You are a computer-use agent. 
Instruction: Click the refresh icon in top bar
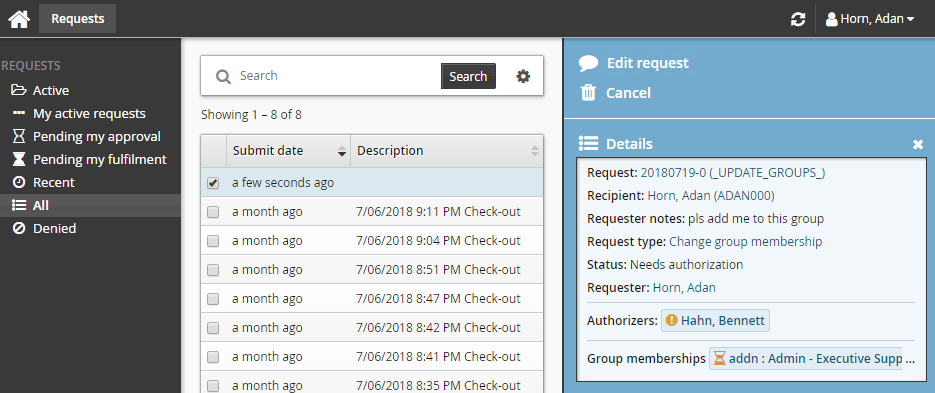pos(798,19)
